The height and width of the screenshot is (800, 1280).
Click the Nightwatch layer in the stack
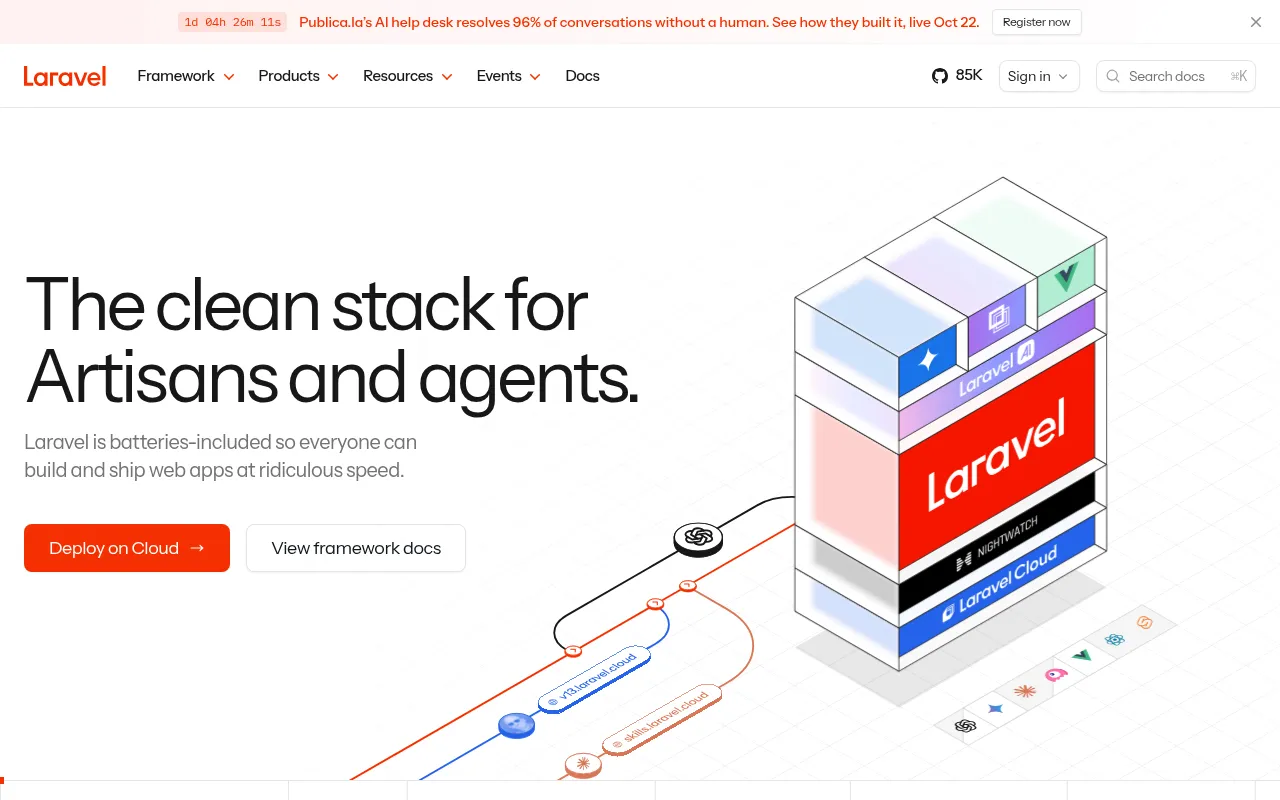tap(997, 544)
